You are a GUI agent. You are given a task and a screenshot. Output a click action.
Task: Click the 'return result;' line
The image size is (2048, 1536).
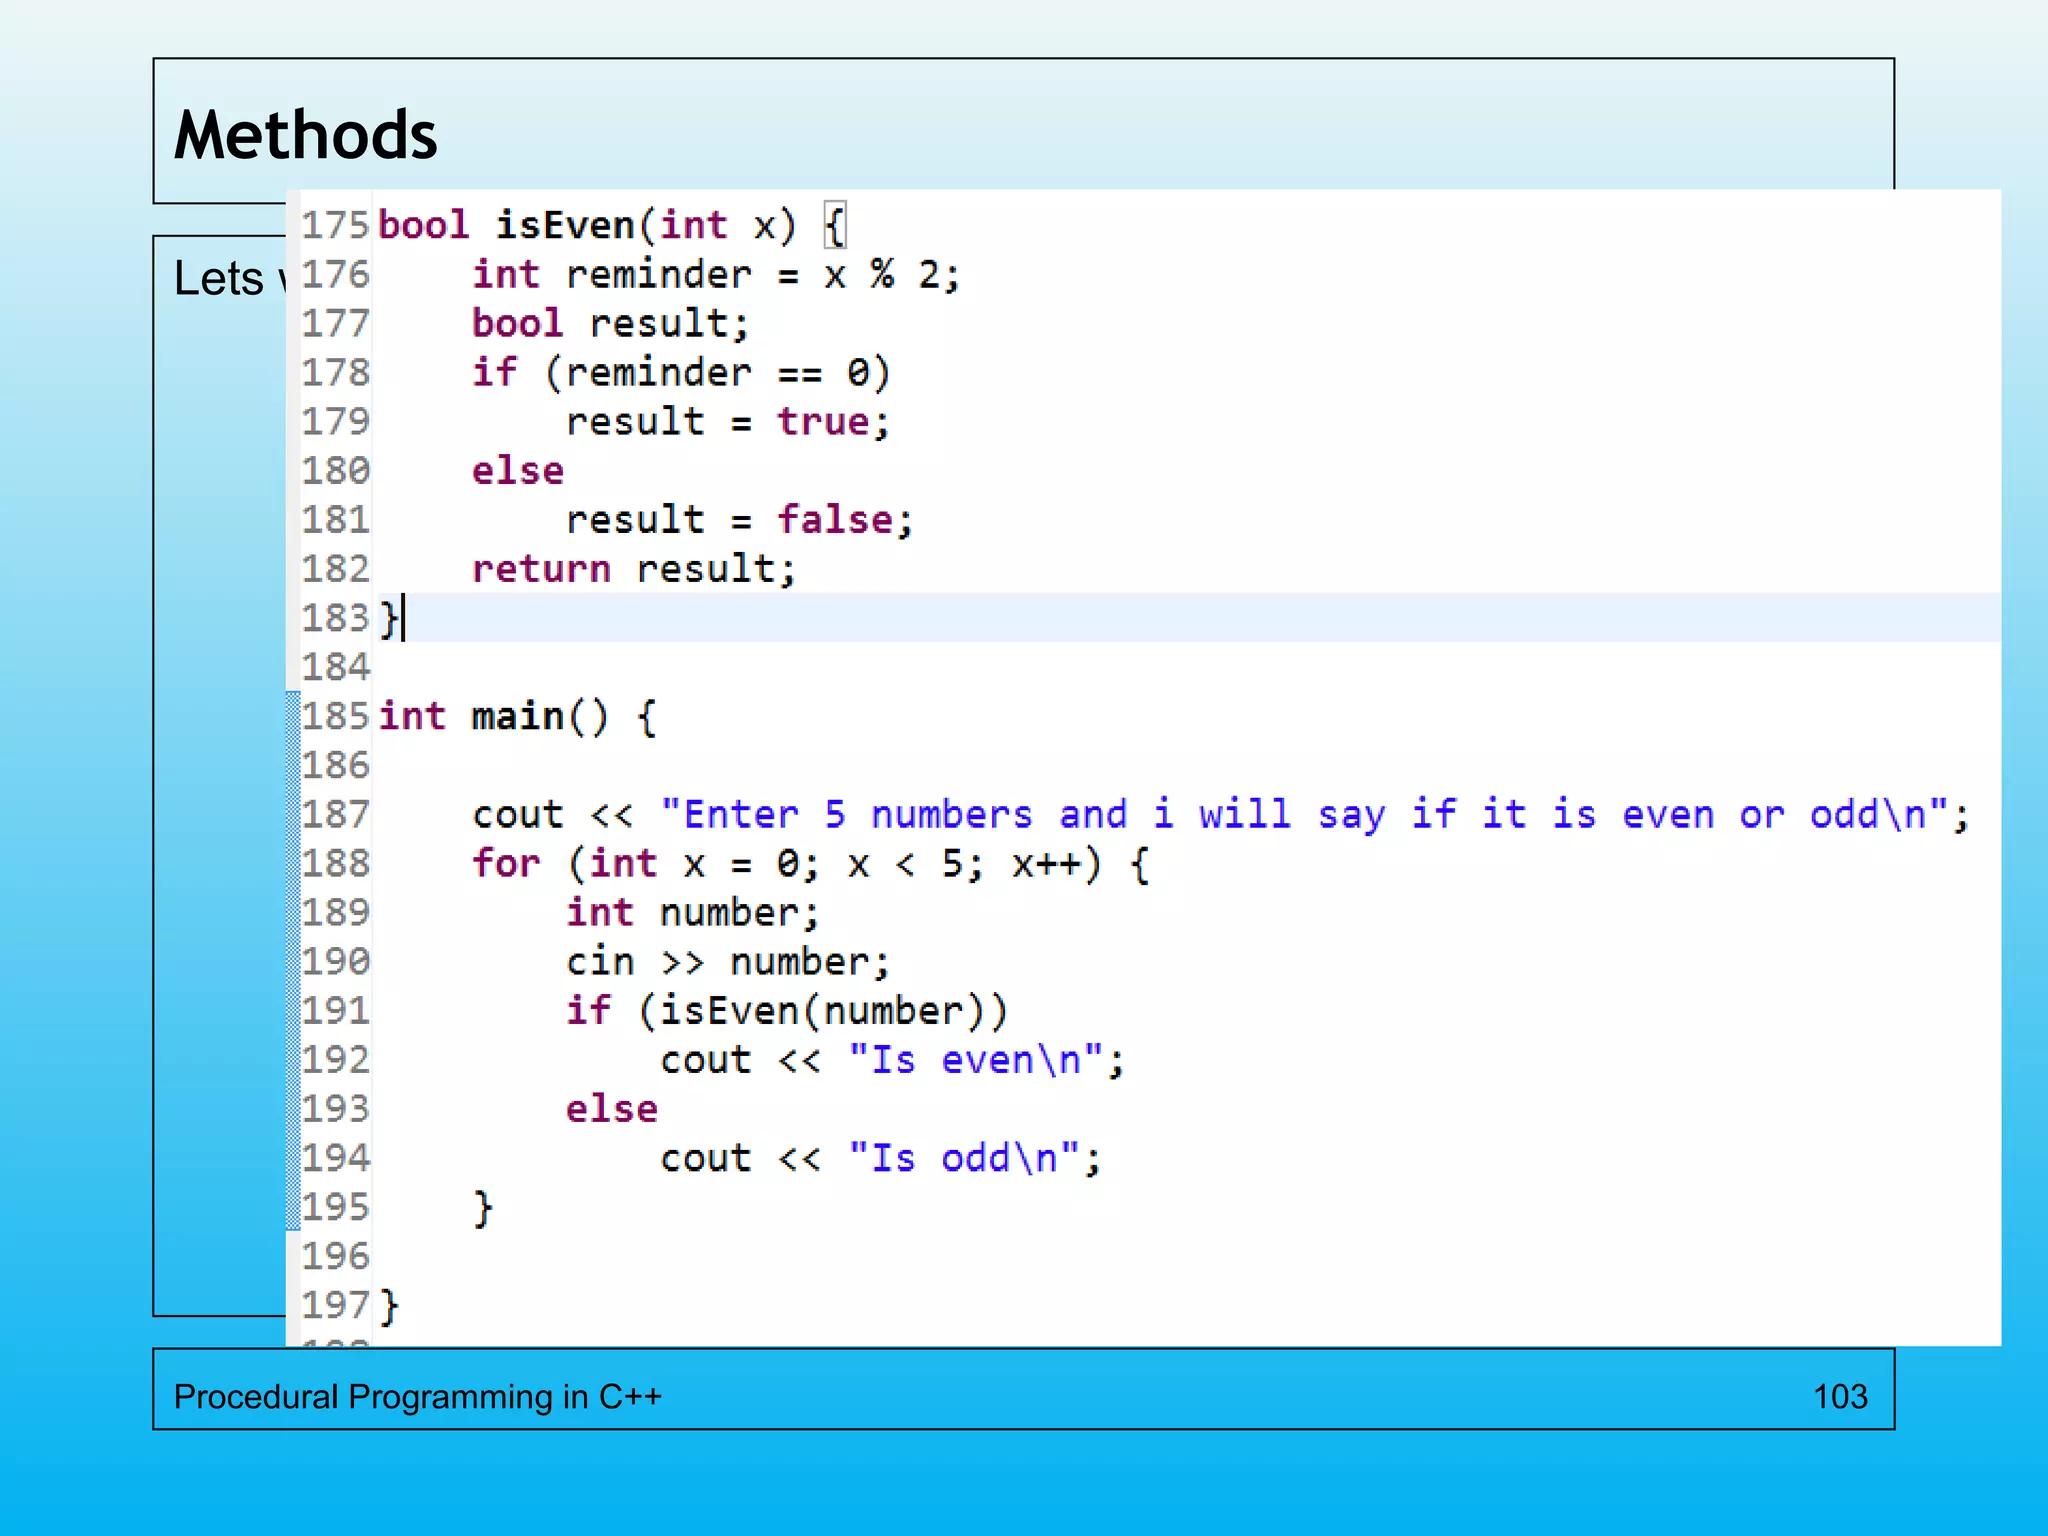[x=634, y=568]
